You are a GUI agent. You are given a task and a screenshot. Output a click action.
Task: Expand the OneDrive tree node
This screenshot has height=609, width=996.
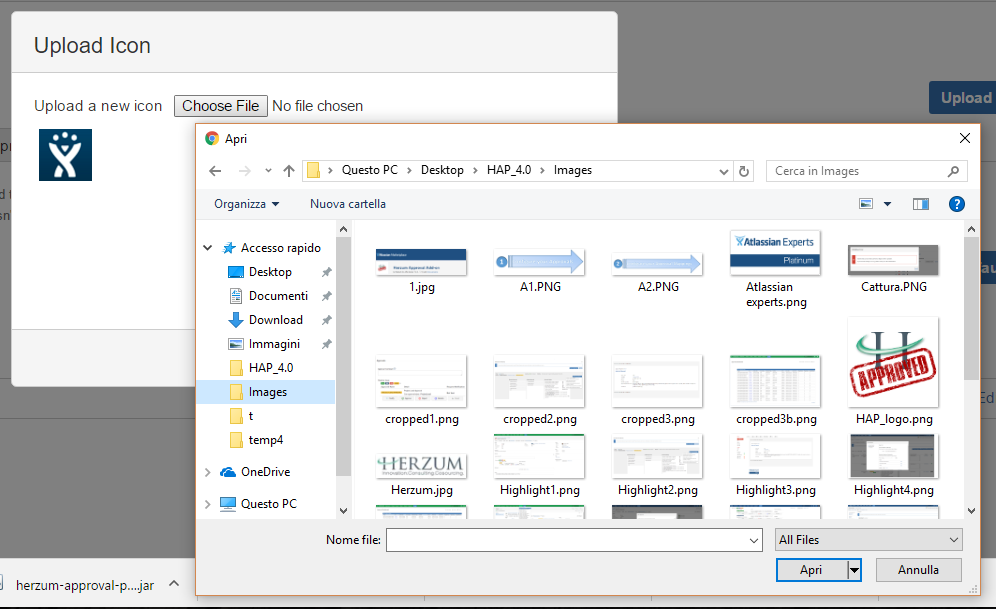[x=208, y=472]
